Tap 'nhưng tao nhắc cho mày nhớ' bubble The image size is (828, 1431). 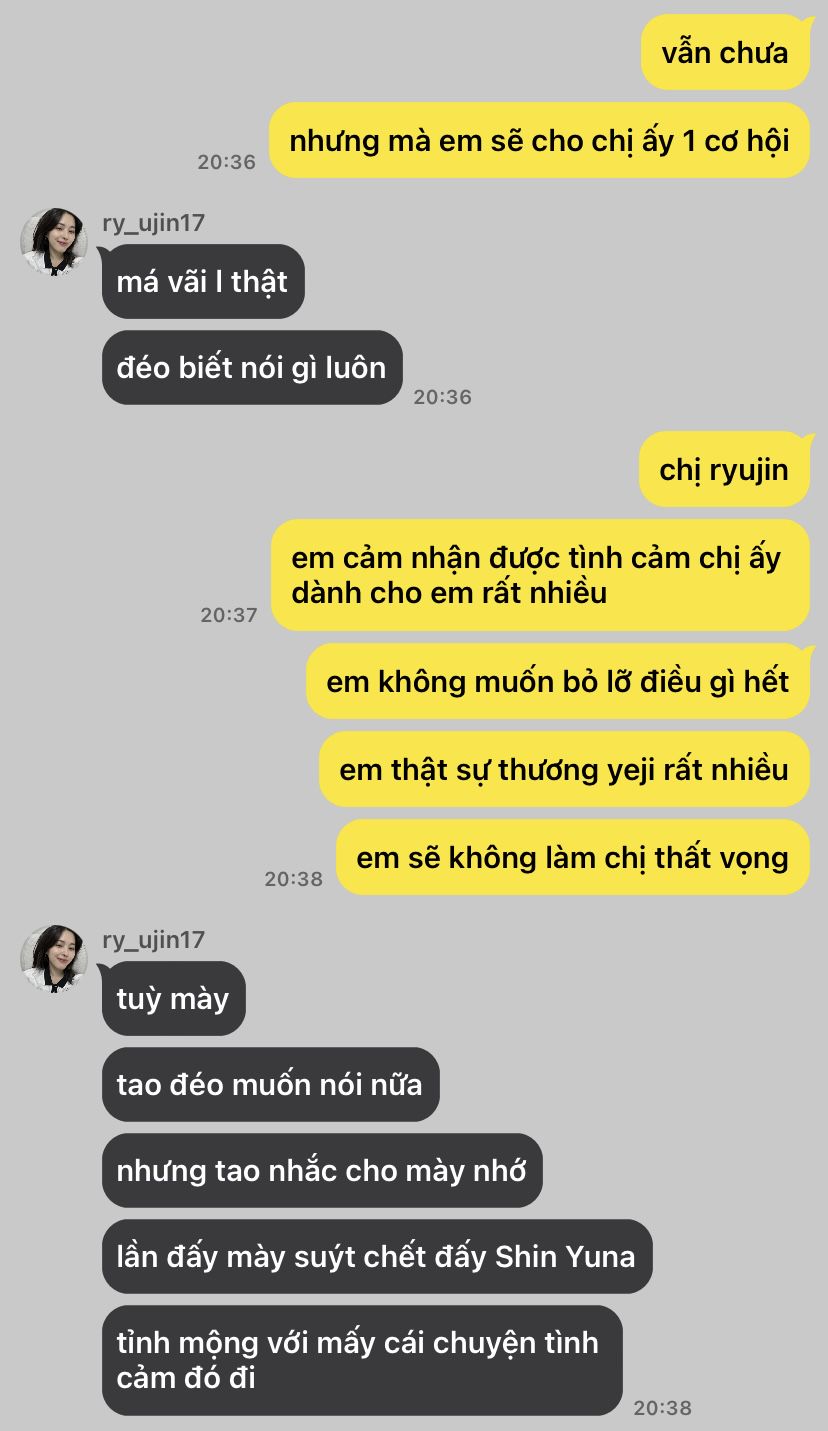[322, 1170]
